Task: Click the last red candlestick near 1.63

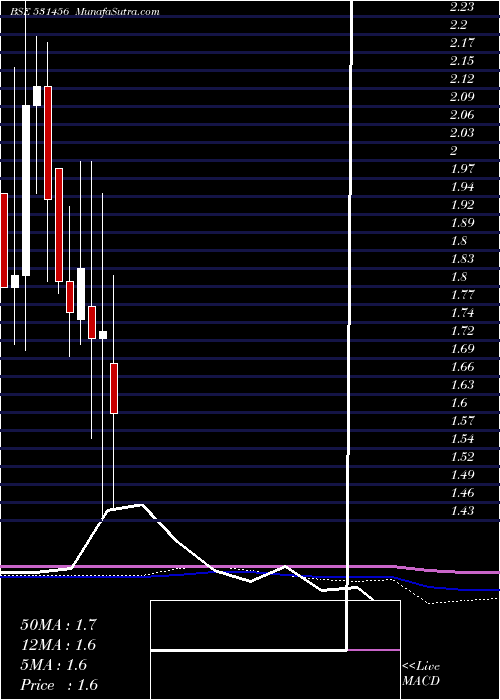Action: 114,388
